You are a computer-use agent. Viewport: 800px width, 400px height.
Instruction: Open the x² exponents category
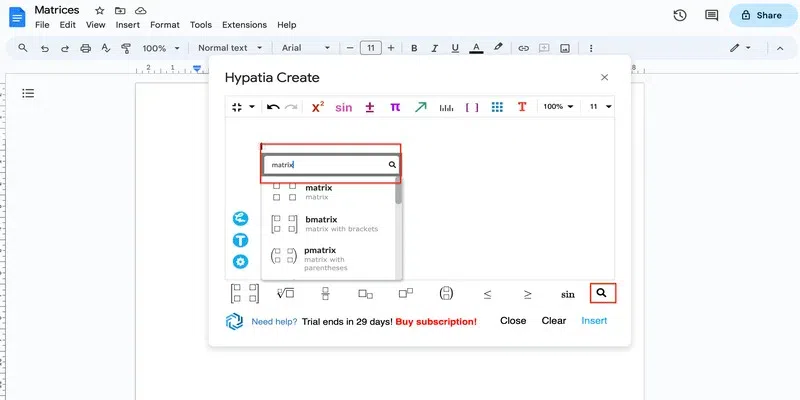point(317,107)
